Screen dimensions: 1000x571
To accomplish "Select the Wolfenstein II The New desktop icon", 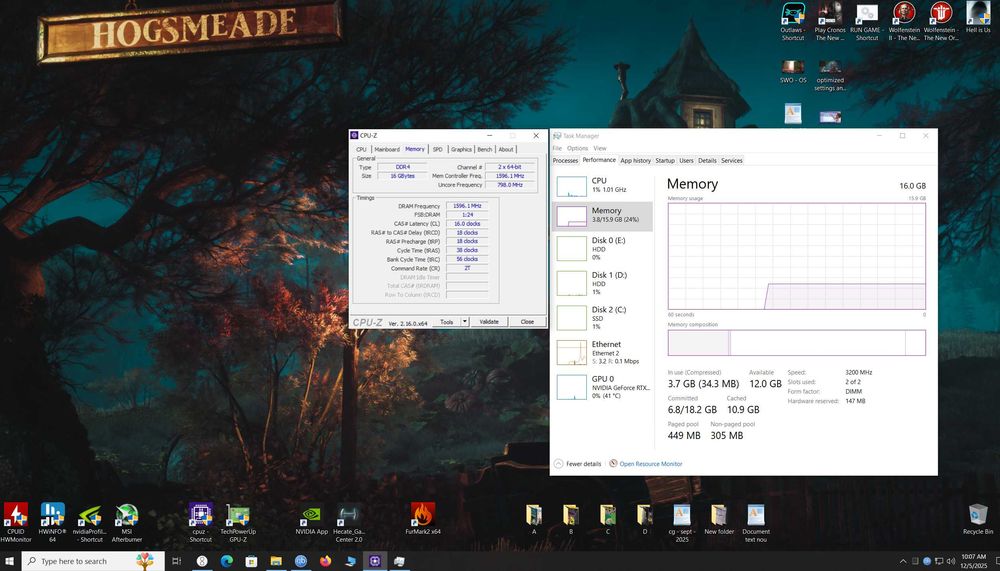I will (x=904, y=21).
